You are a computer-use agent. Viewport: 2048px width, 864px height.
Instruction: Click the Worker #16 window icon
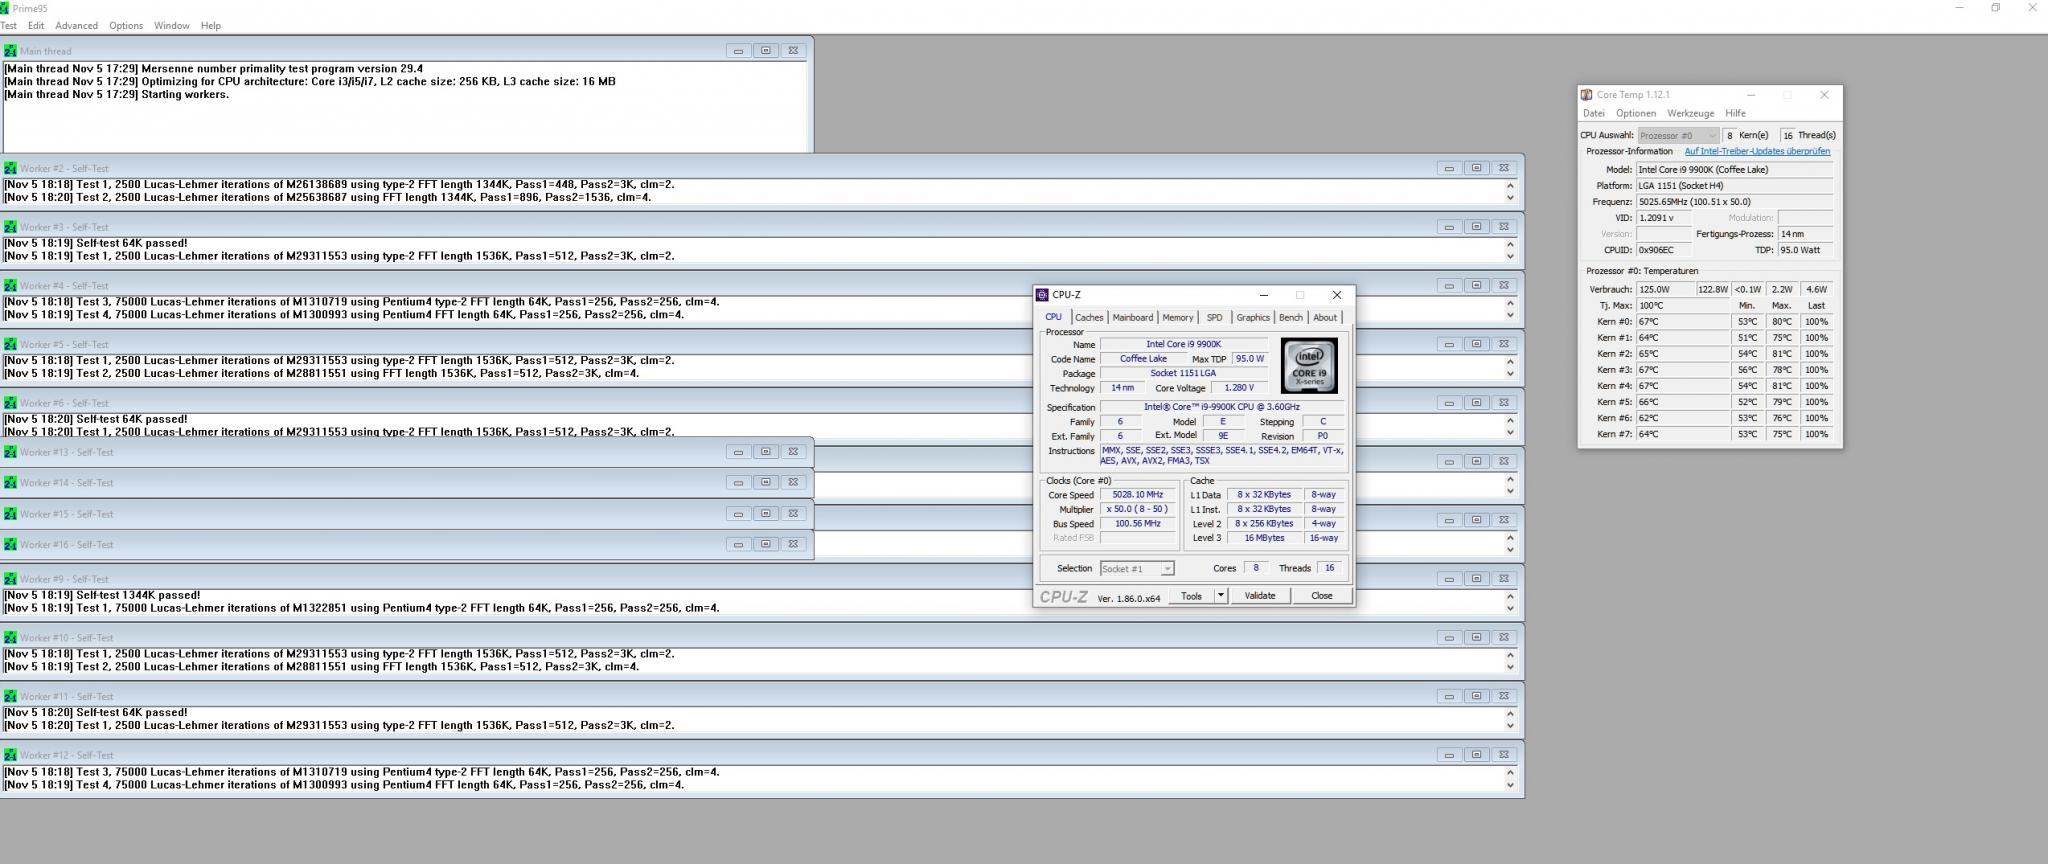[x=10, y=544]
